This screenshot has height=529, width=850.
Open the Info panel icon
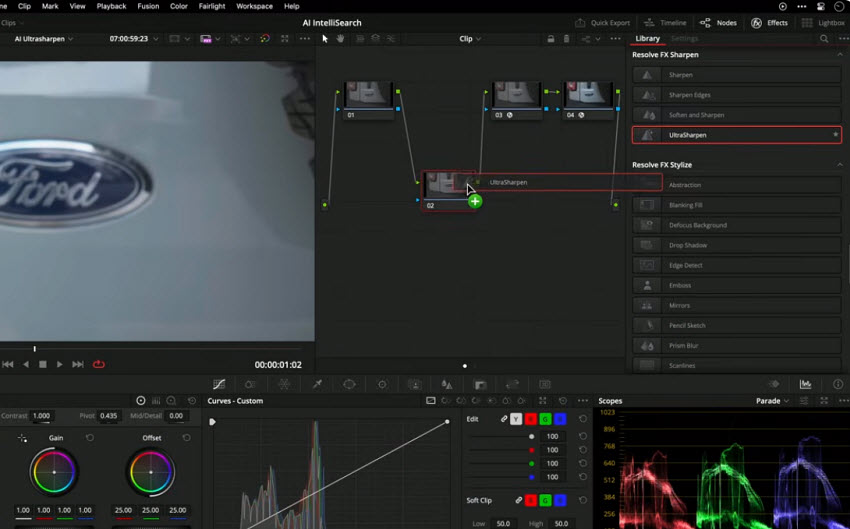838,384
